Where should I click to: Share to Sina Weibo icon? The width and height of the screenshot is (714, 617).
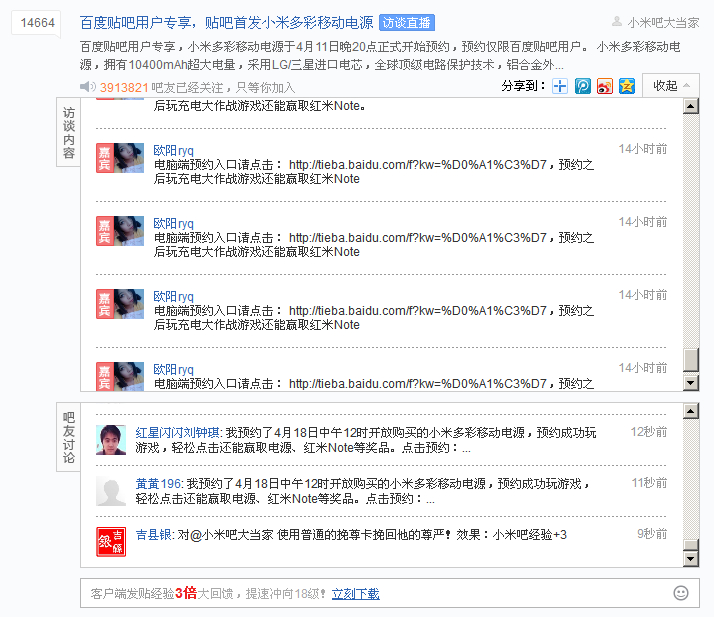tap(605, 86)
